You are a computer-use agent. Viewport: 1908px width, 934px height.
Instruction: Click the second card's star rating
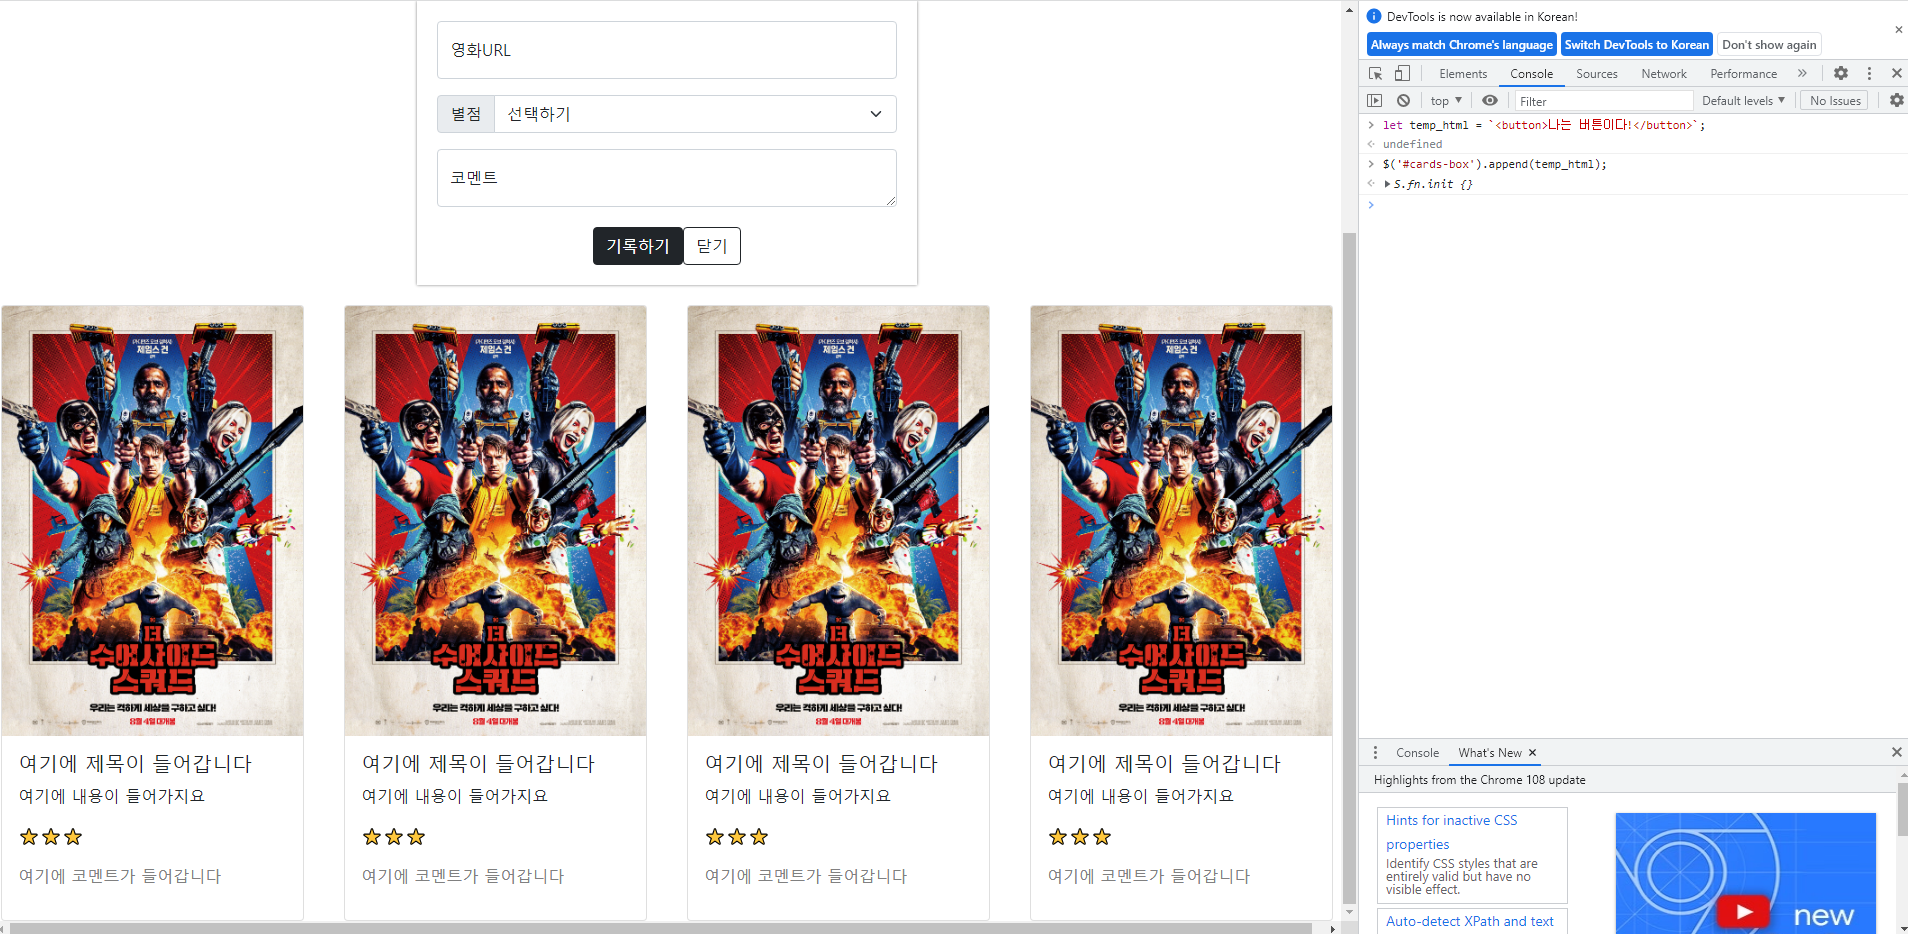[x=394, y=837]
